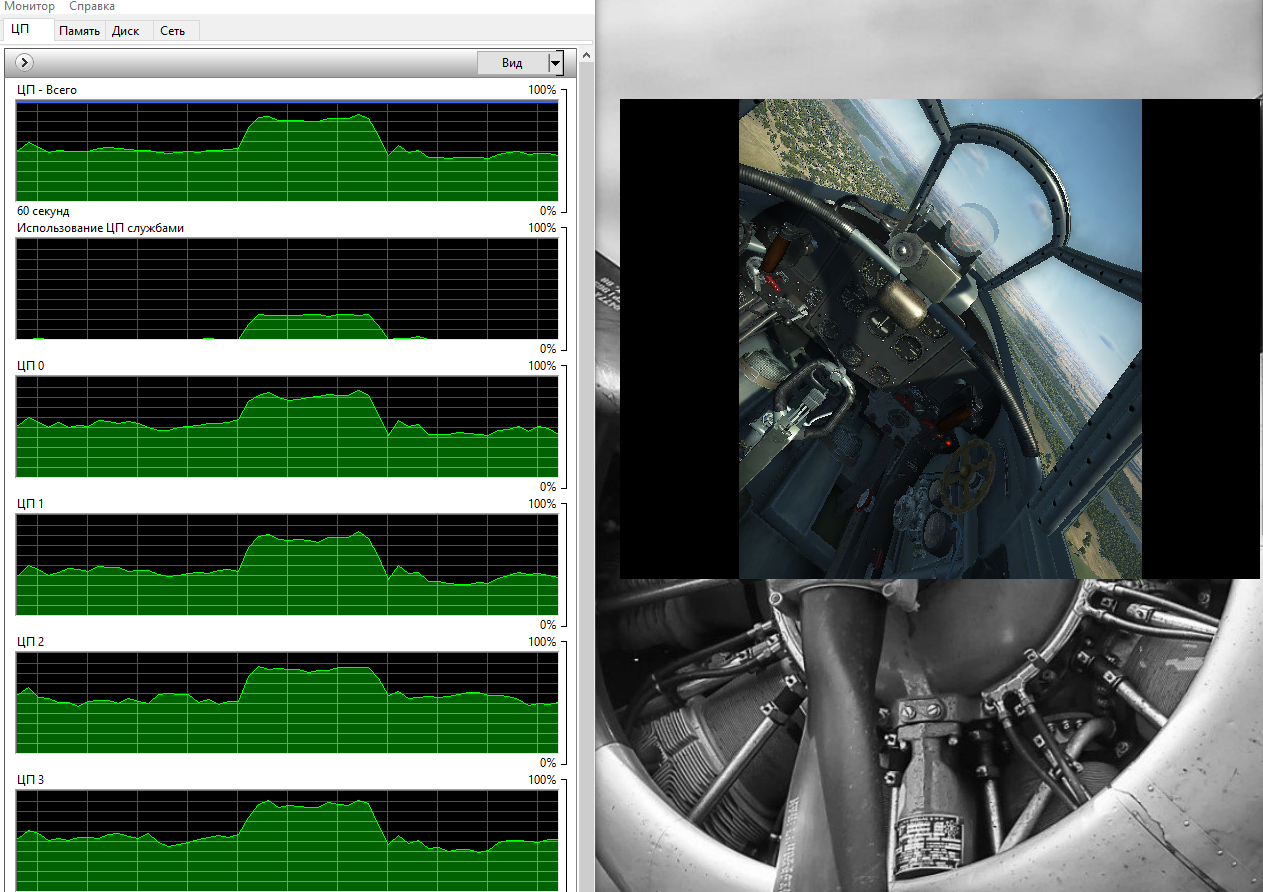Select the ЦП 1 core graph
1263x892 pixels.
(x=287, y=565)
